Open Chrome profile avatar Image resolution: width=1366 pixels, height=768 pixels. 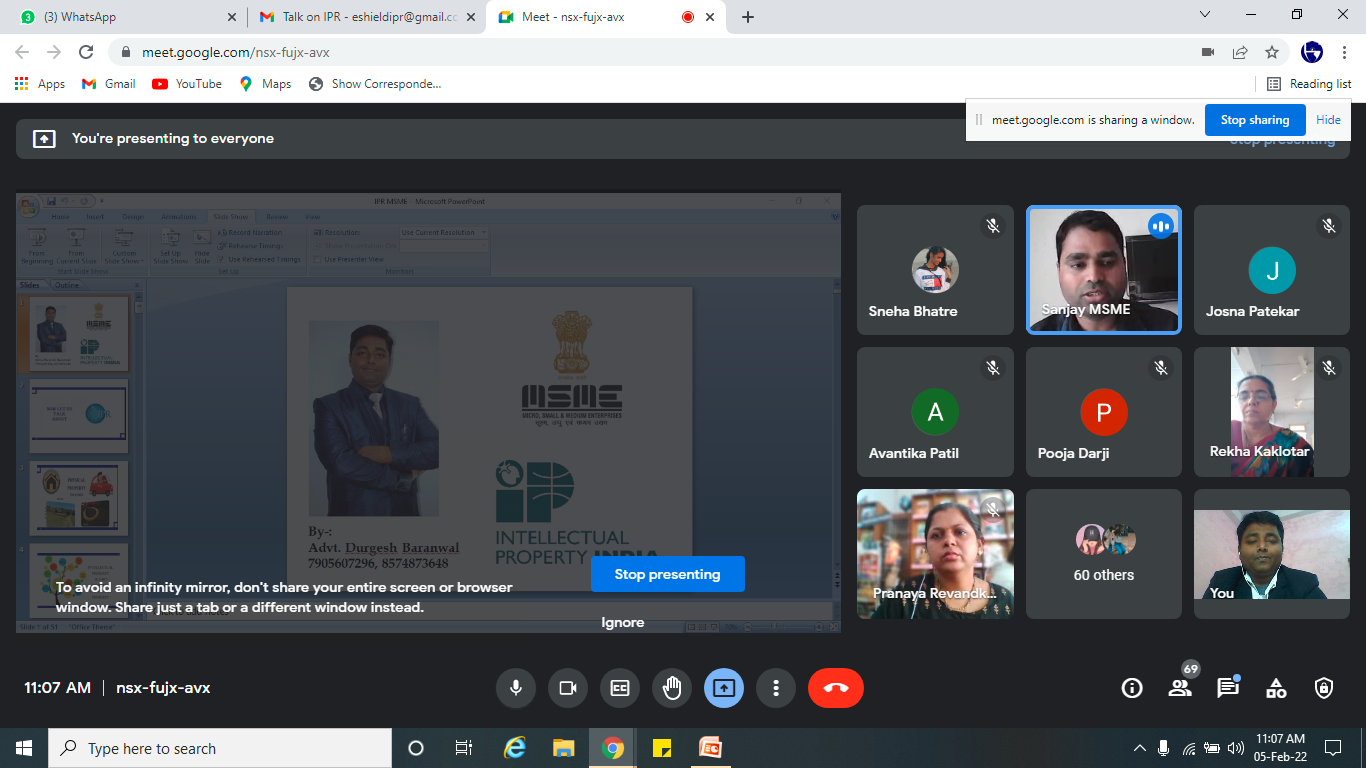[x=1312, y=52]
